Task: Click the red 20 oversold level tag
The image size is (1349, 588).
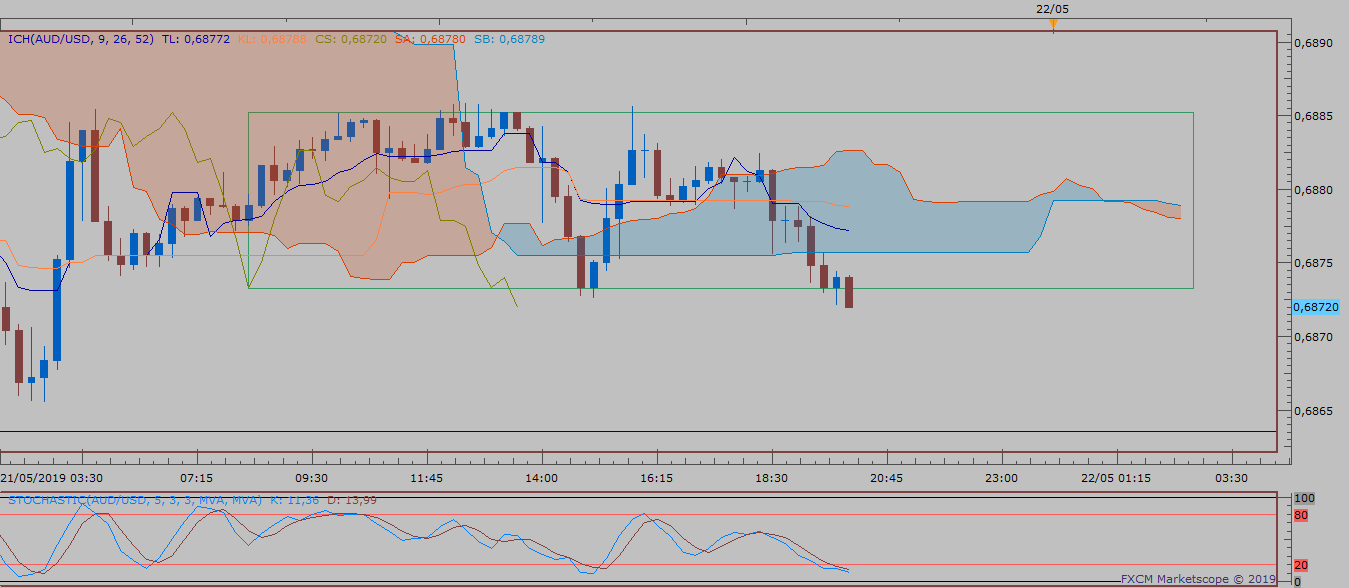Action: (x=1301, y=565)
